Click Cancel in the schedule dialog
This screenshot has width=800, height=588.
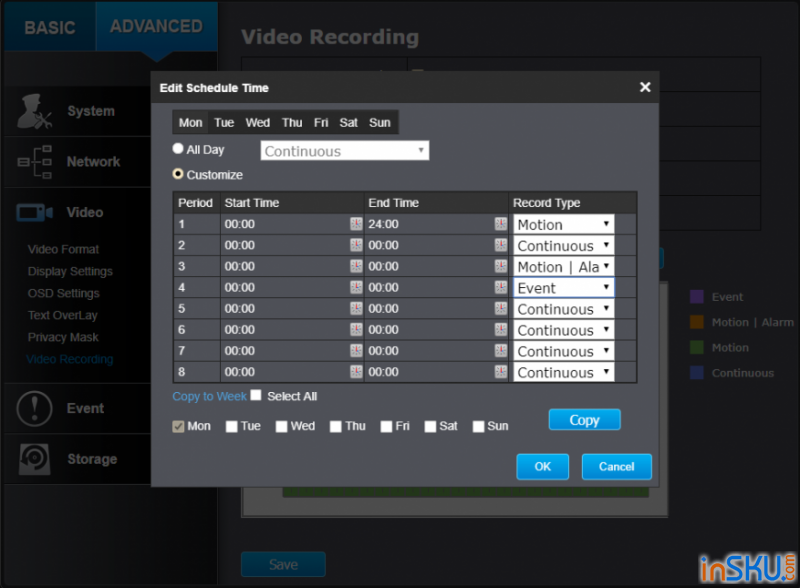click(616, 467)
